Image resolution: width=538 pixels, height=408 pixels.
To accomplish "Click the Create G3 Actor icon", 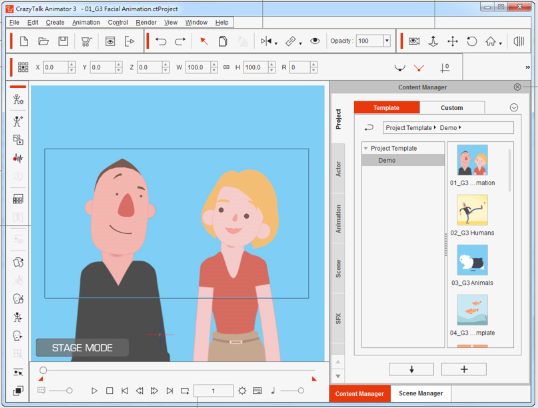I will tap(18, 100).
